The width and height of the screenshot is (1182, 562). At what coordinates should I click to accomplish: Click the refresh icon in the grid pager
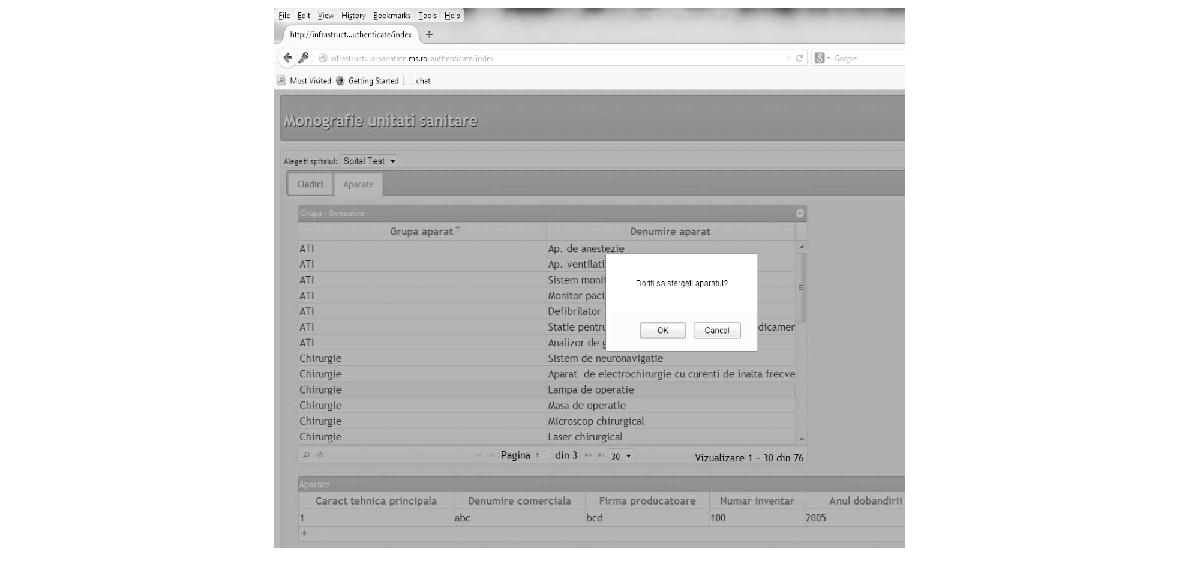[x=320, y=455]
